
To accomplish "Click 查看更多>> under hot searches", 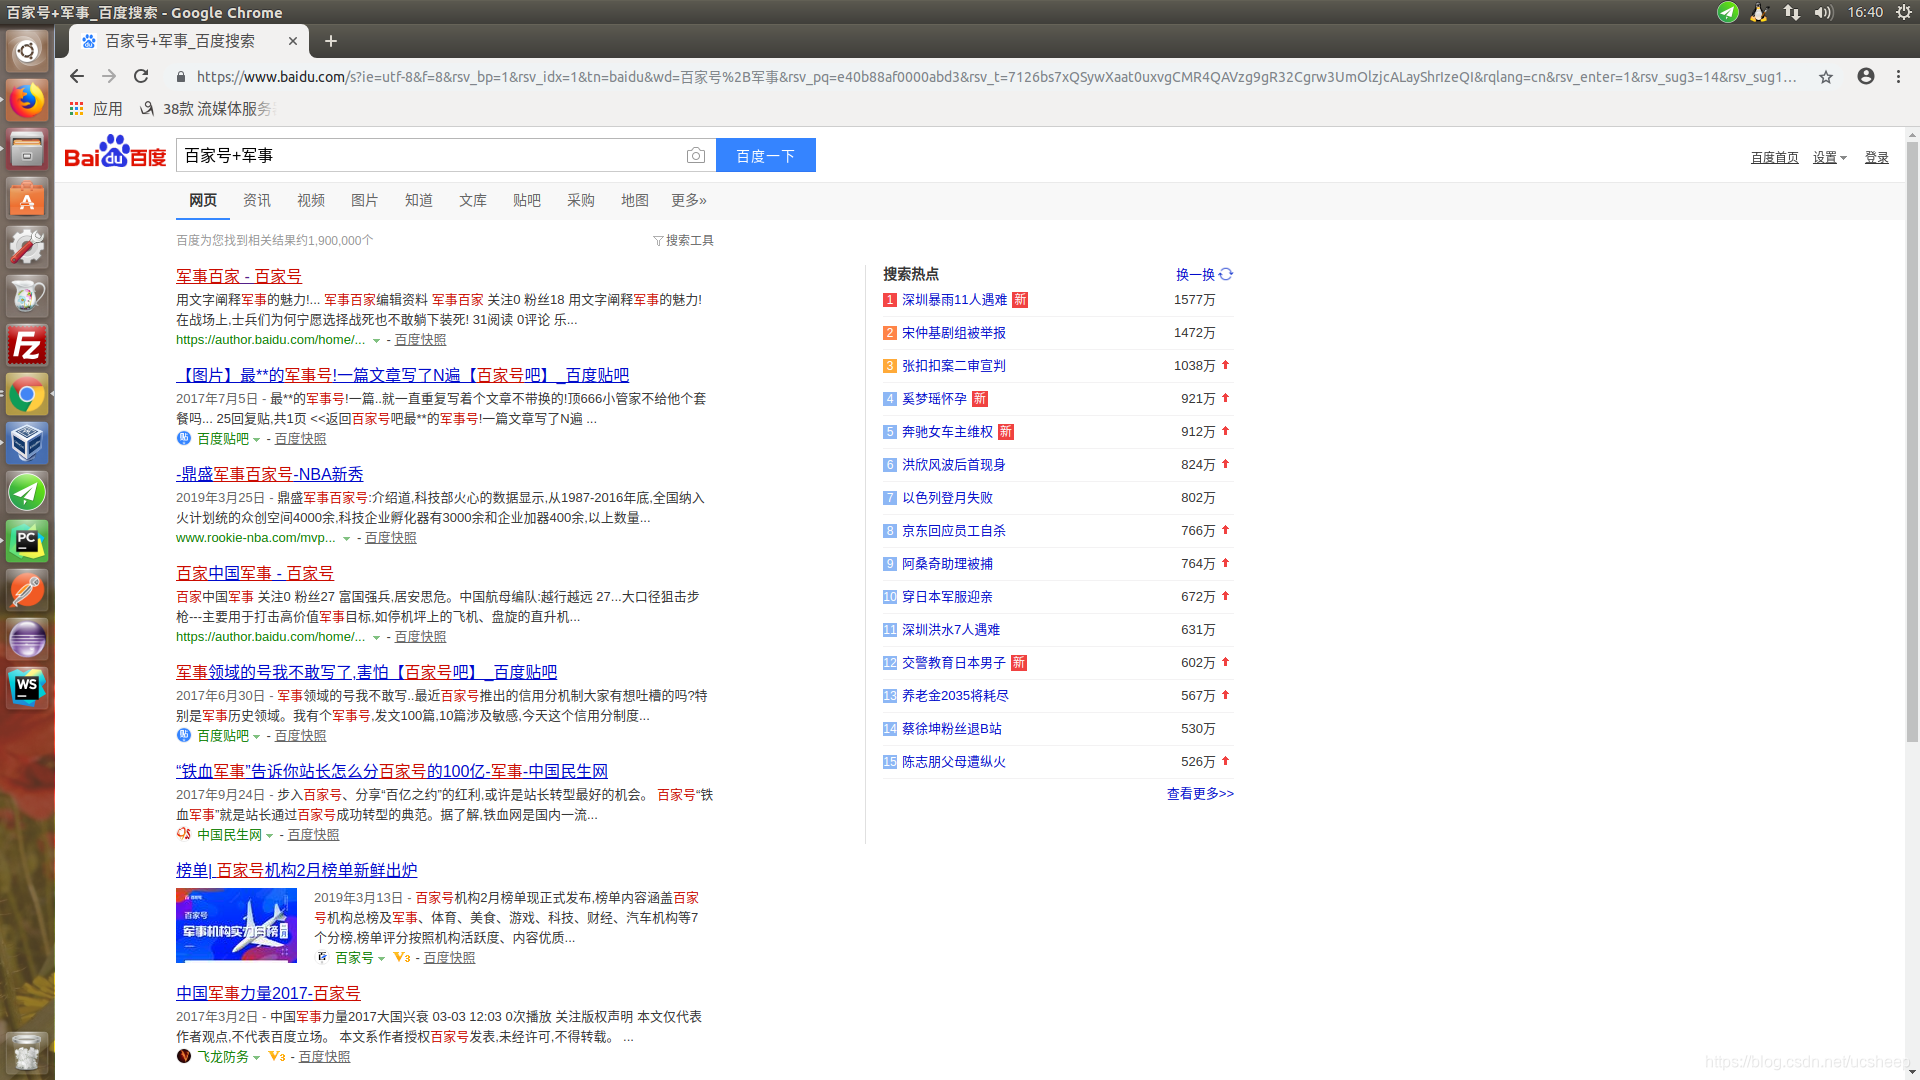I will click(x=1200, y=793).
